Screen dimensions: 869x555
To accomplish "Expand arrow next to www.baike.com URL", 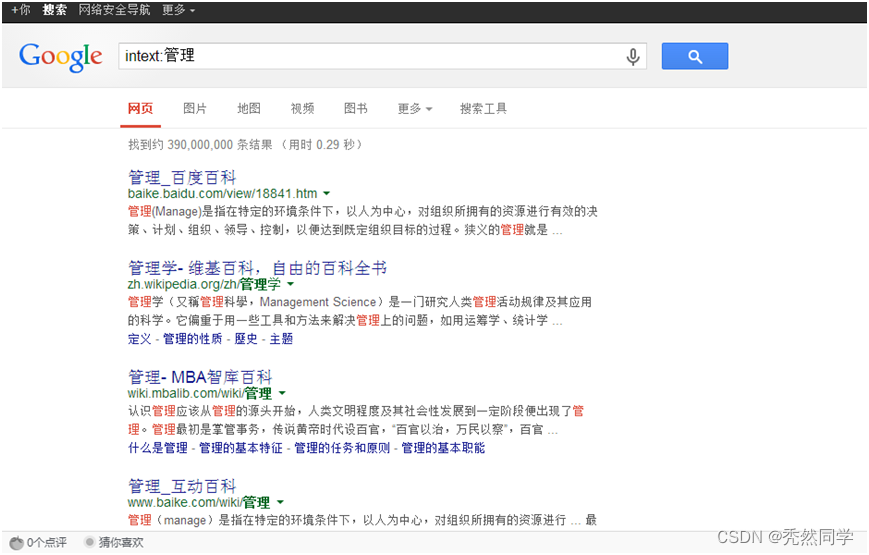I will pos(280,502).
